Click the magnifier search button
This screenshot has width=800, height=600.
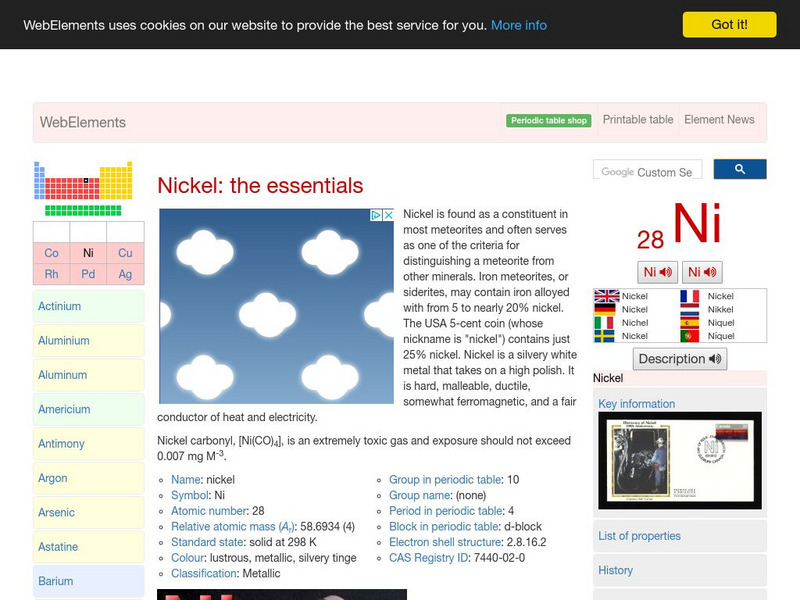(x=740, y=169)
